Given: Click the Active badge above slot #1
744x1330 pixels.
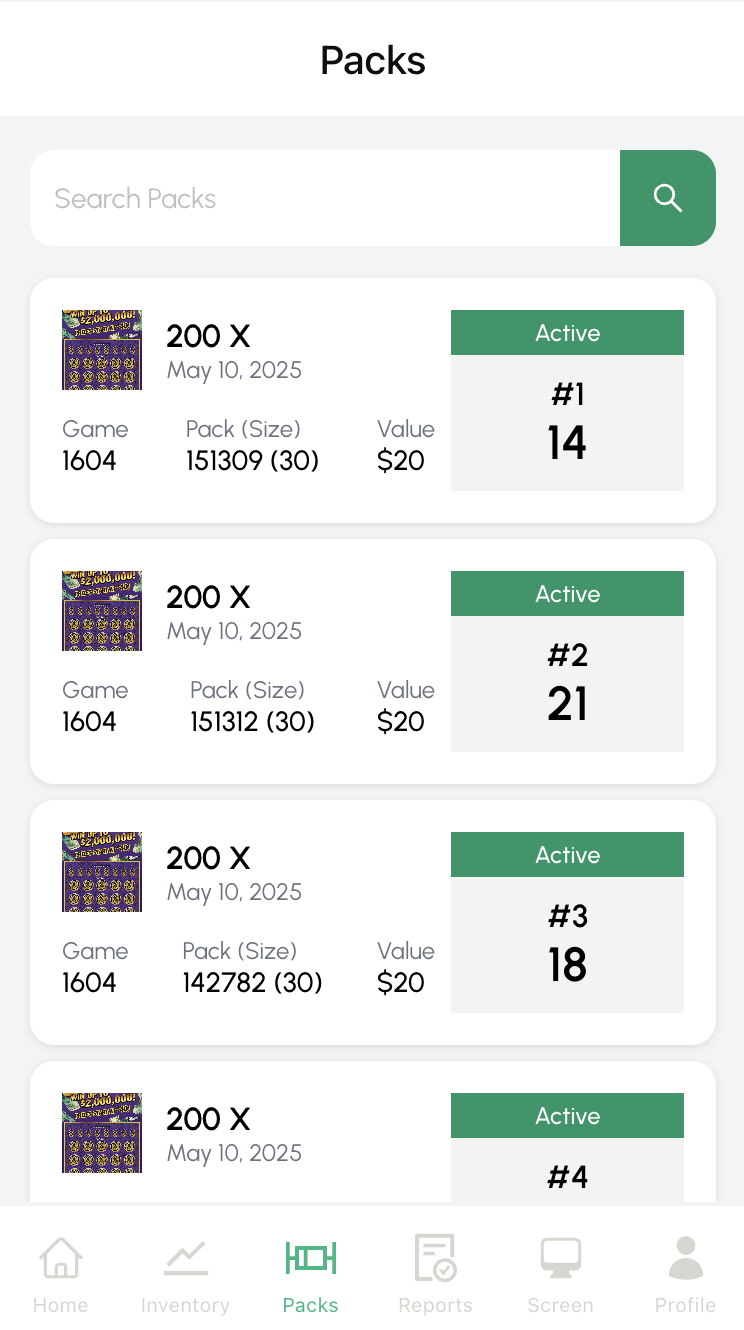Looking at the screenshot, I should click(567, 333).
